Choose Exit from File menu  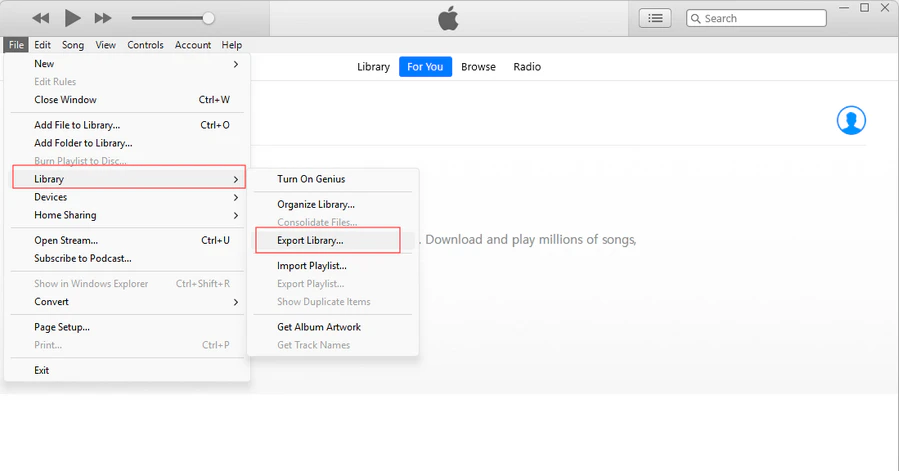pyautogui.click(x=127, y=370)
